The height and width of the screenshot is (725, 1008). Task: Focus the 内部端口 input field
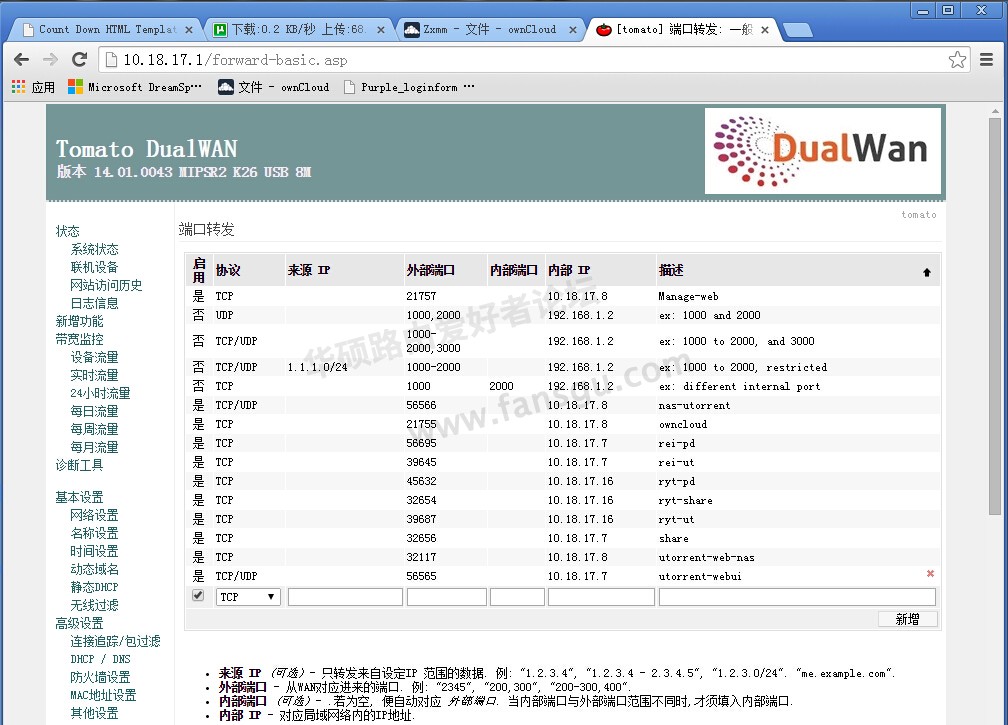[518, 597]
